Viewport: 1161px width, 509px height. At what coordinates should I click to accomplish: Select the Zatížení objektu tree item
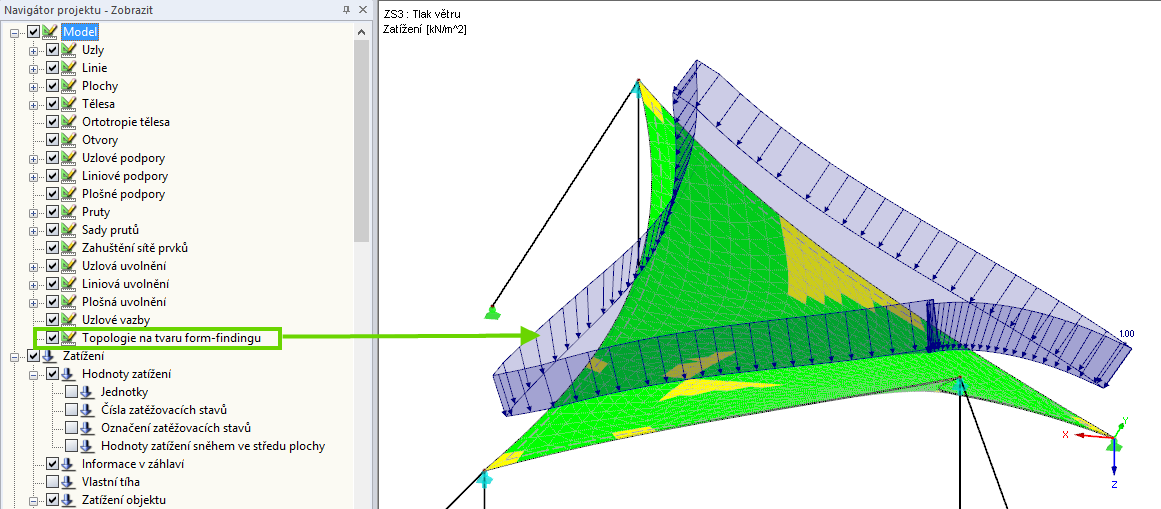click(x=124, y=500)
